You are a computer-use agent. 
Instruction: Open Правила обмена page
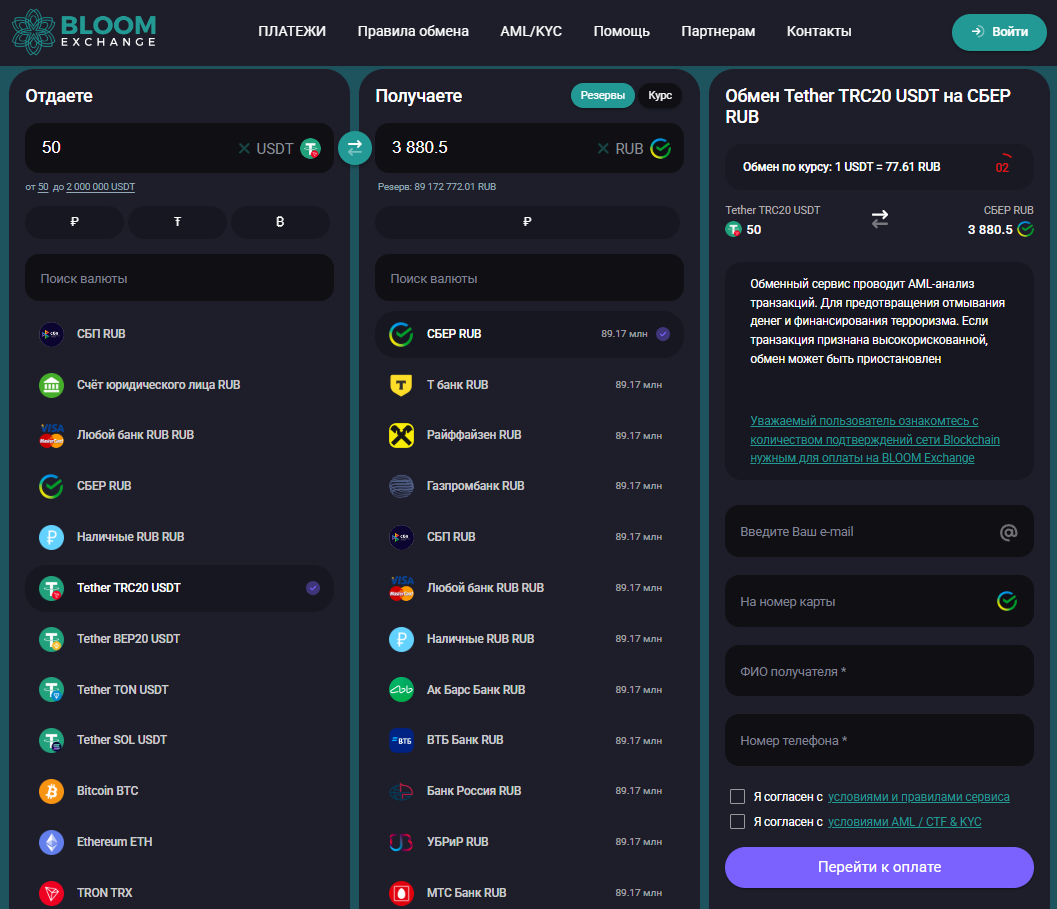413,31
